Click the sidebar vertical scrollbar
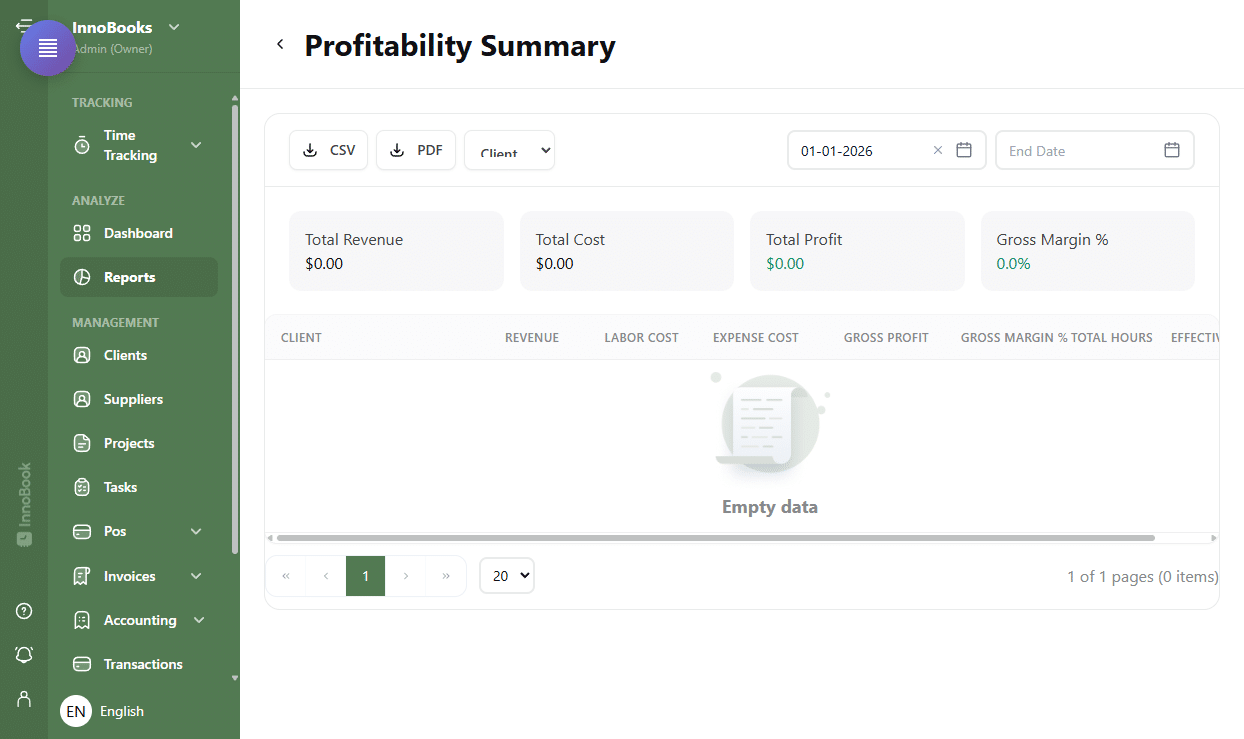 tap(235, 330)
